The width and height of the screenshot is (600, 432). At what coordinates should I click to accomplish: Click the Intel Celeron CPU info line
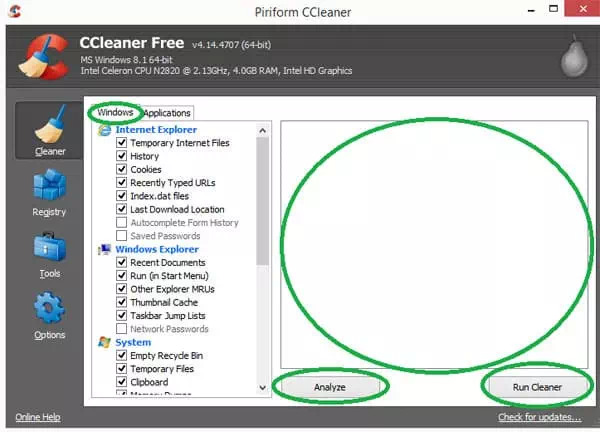(216, 71)
